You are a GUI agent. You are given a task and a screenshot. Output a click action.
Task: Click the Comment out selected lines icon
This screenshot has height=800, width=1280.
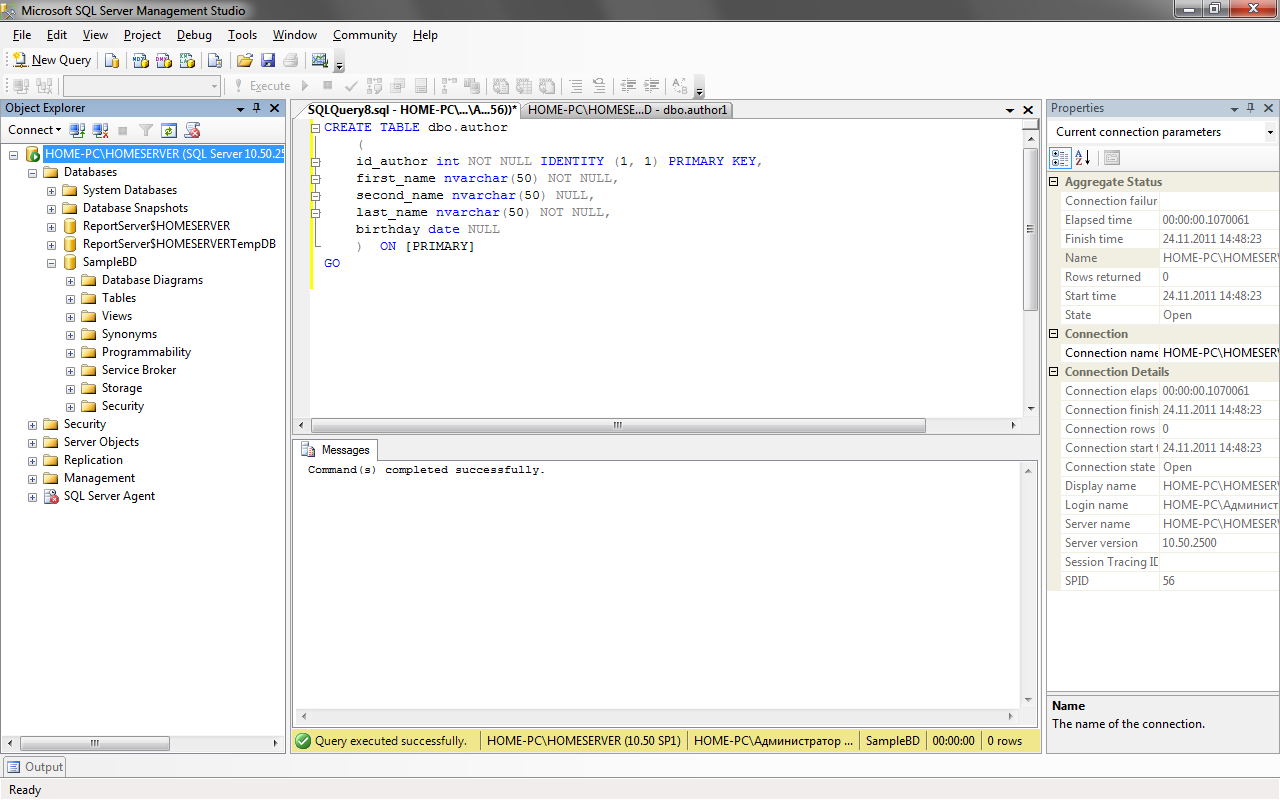(576, 86)
